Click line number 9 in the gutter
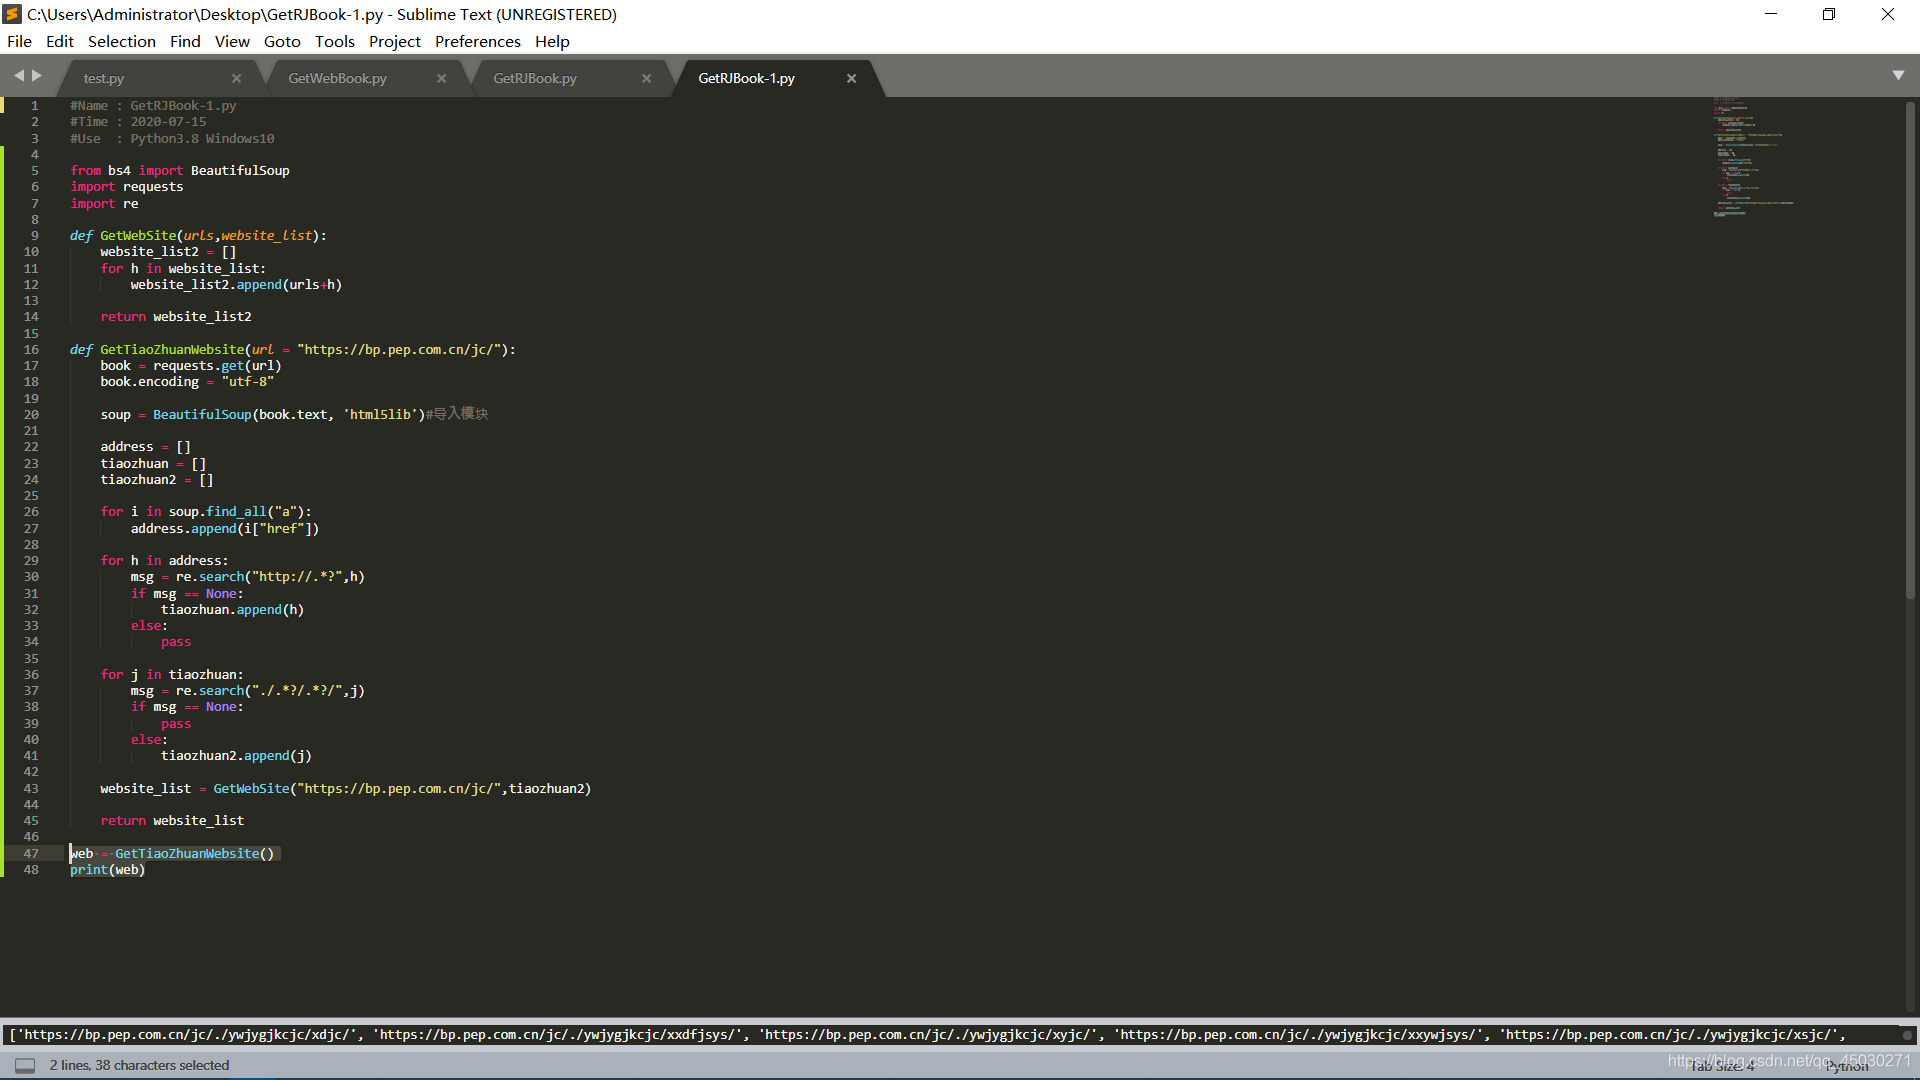 tap(34, 235)
